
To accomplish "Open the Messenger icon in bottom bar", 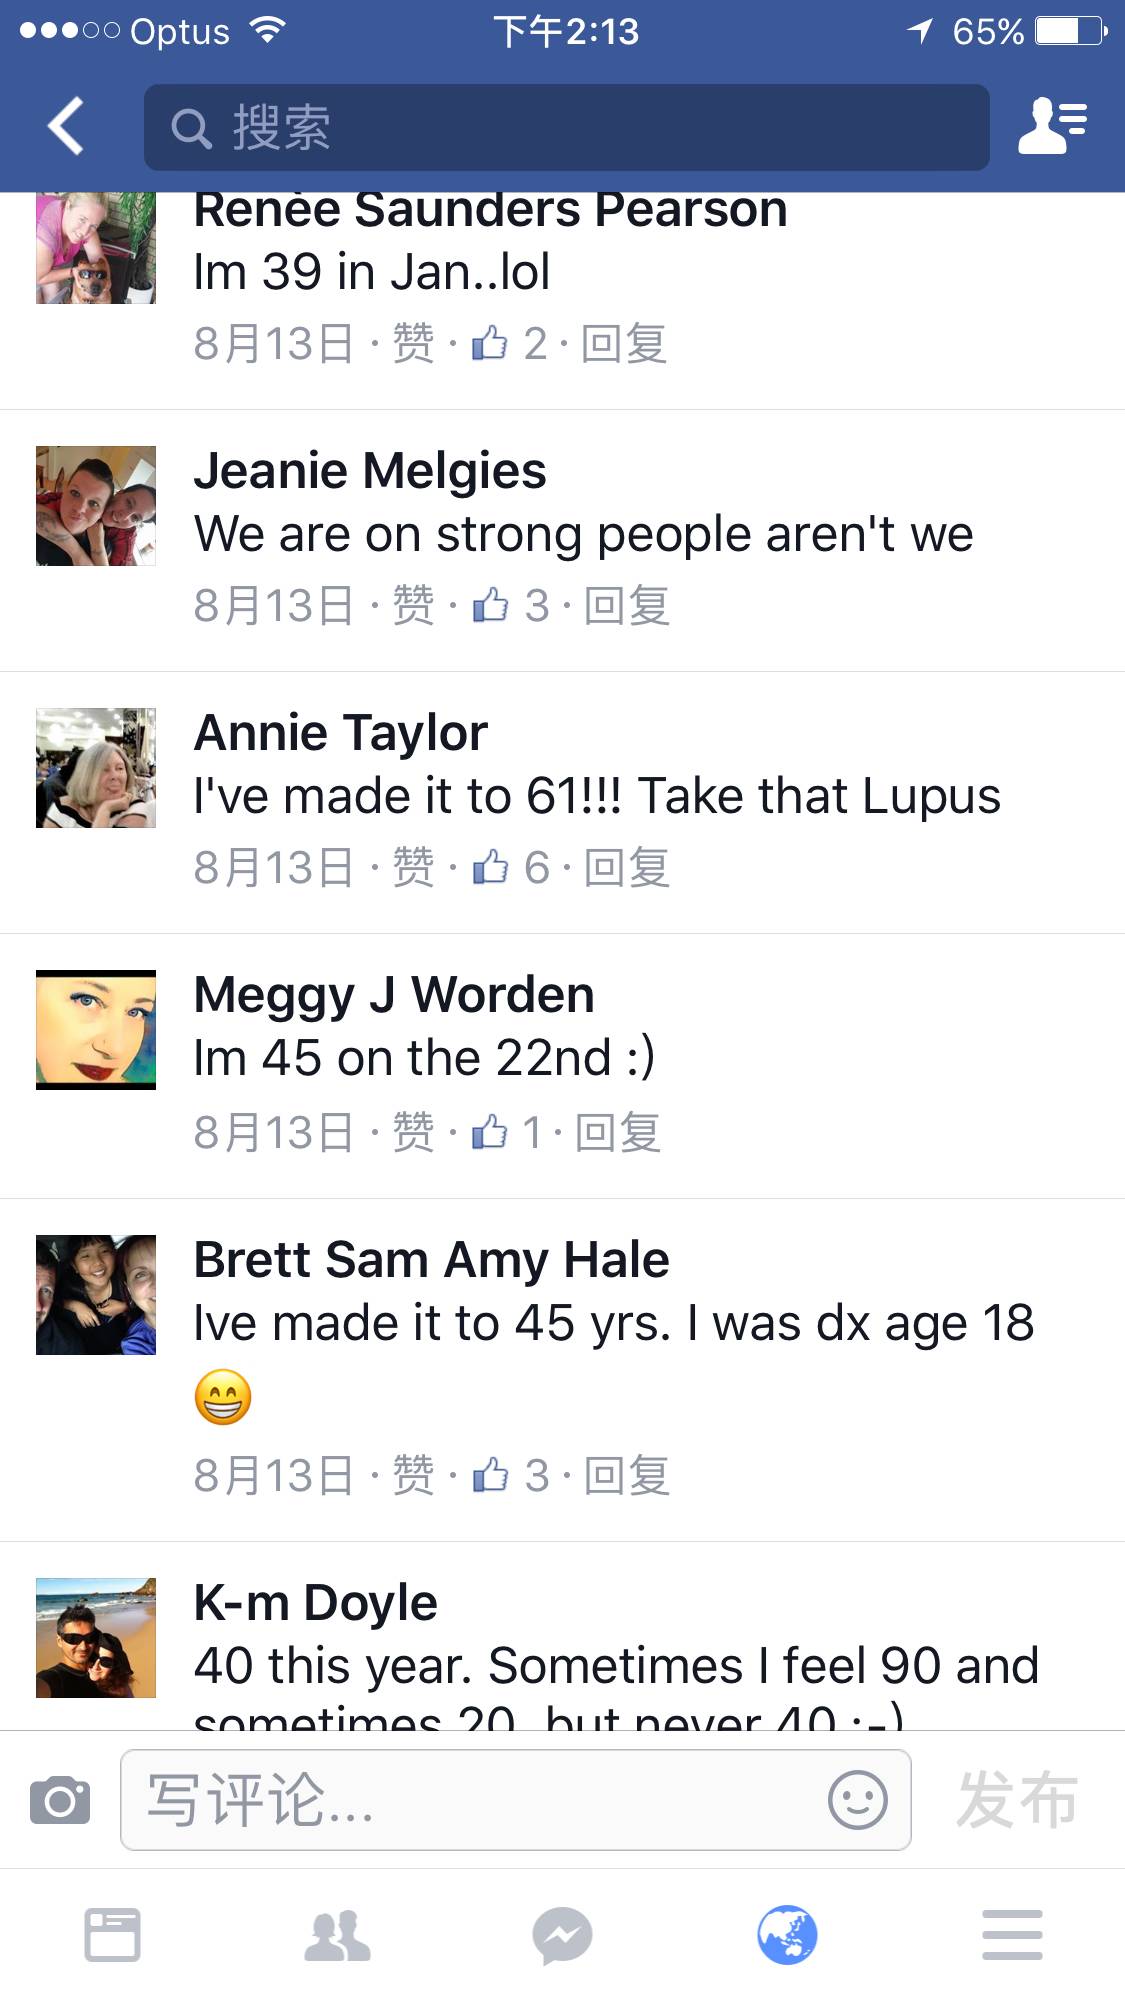I will pos(562,1935).
